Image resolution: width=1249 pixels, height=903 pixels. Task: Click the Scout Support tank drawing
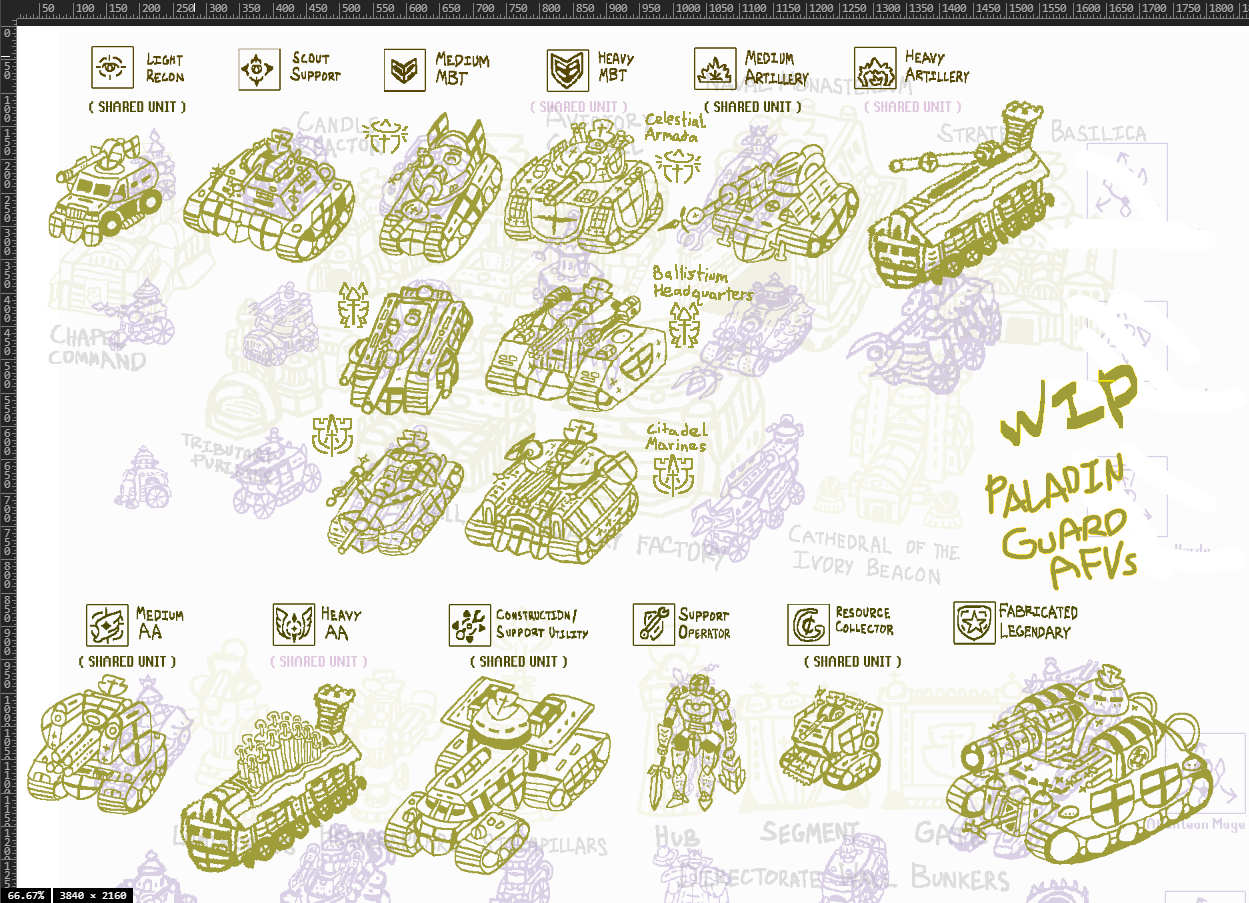[268, 197]
